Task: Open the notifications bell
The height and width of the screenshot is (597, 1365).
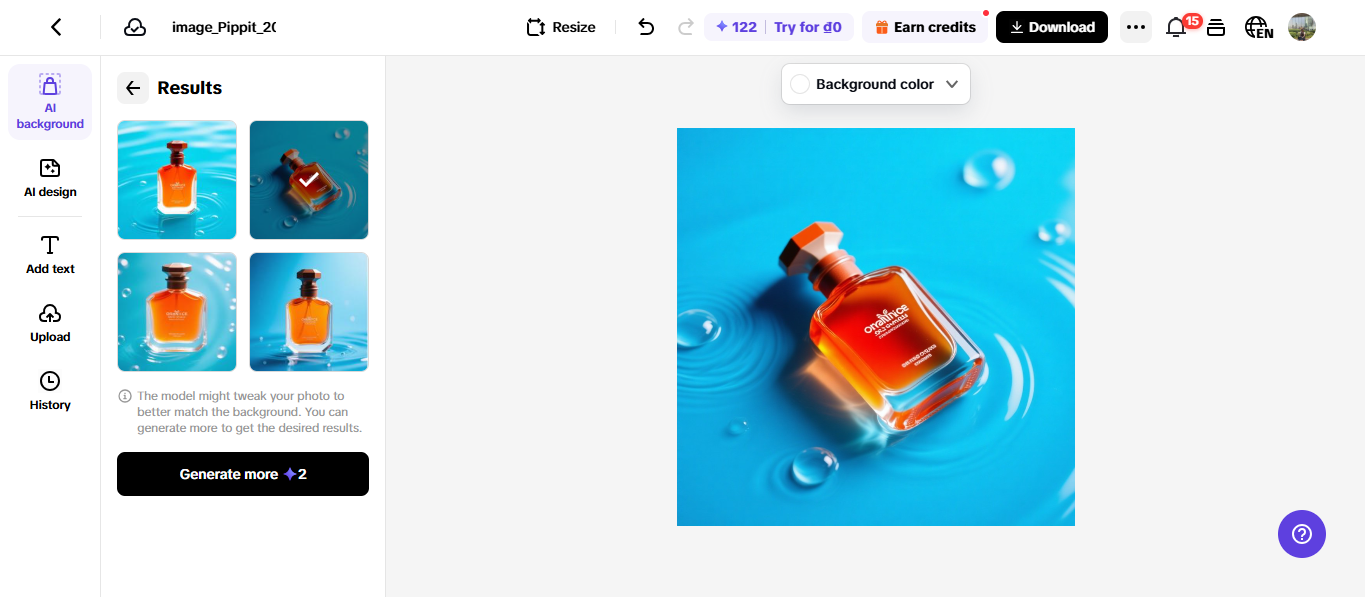Action: click(1176, 27)
